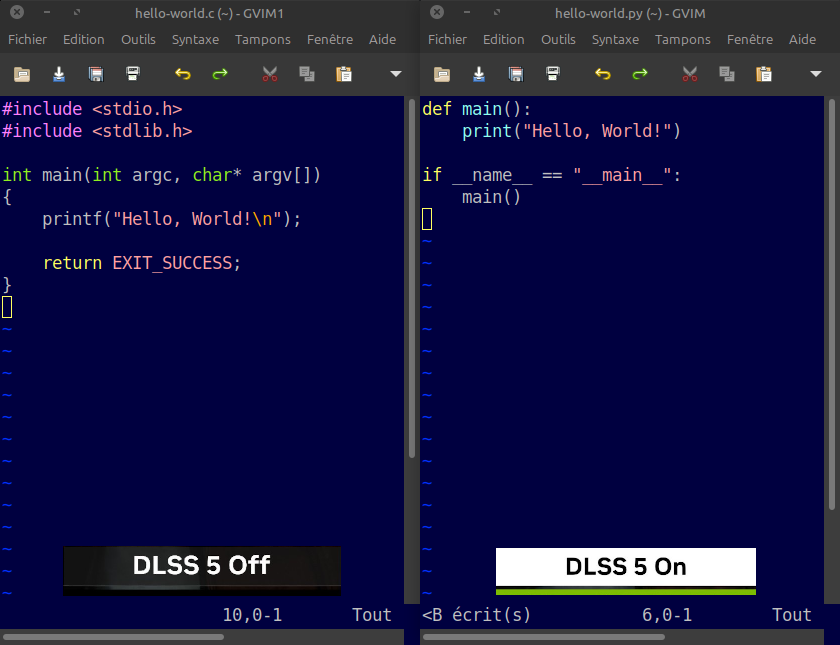Print icon in hello-world.c window

click(133, 73)
